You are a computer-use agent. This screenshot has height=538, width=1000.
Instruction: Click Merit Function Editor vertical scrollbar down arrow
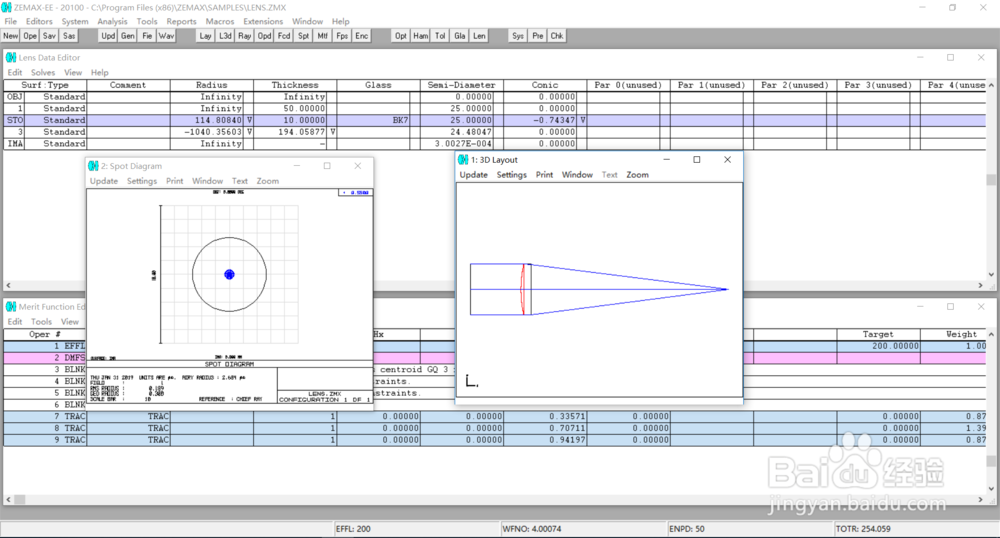click(991, 489)
